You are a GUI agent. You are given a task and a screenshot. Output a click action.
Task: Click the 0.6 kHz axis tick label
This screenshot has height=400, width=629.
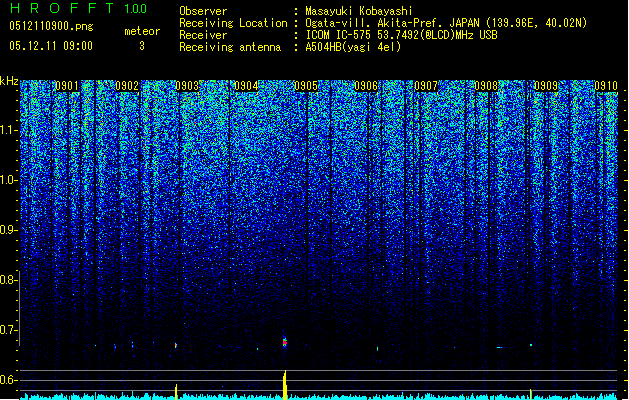[7, 380]
